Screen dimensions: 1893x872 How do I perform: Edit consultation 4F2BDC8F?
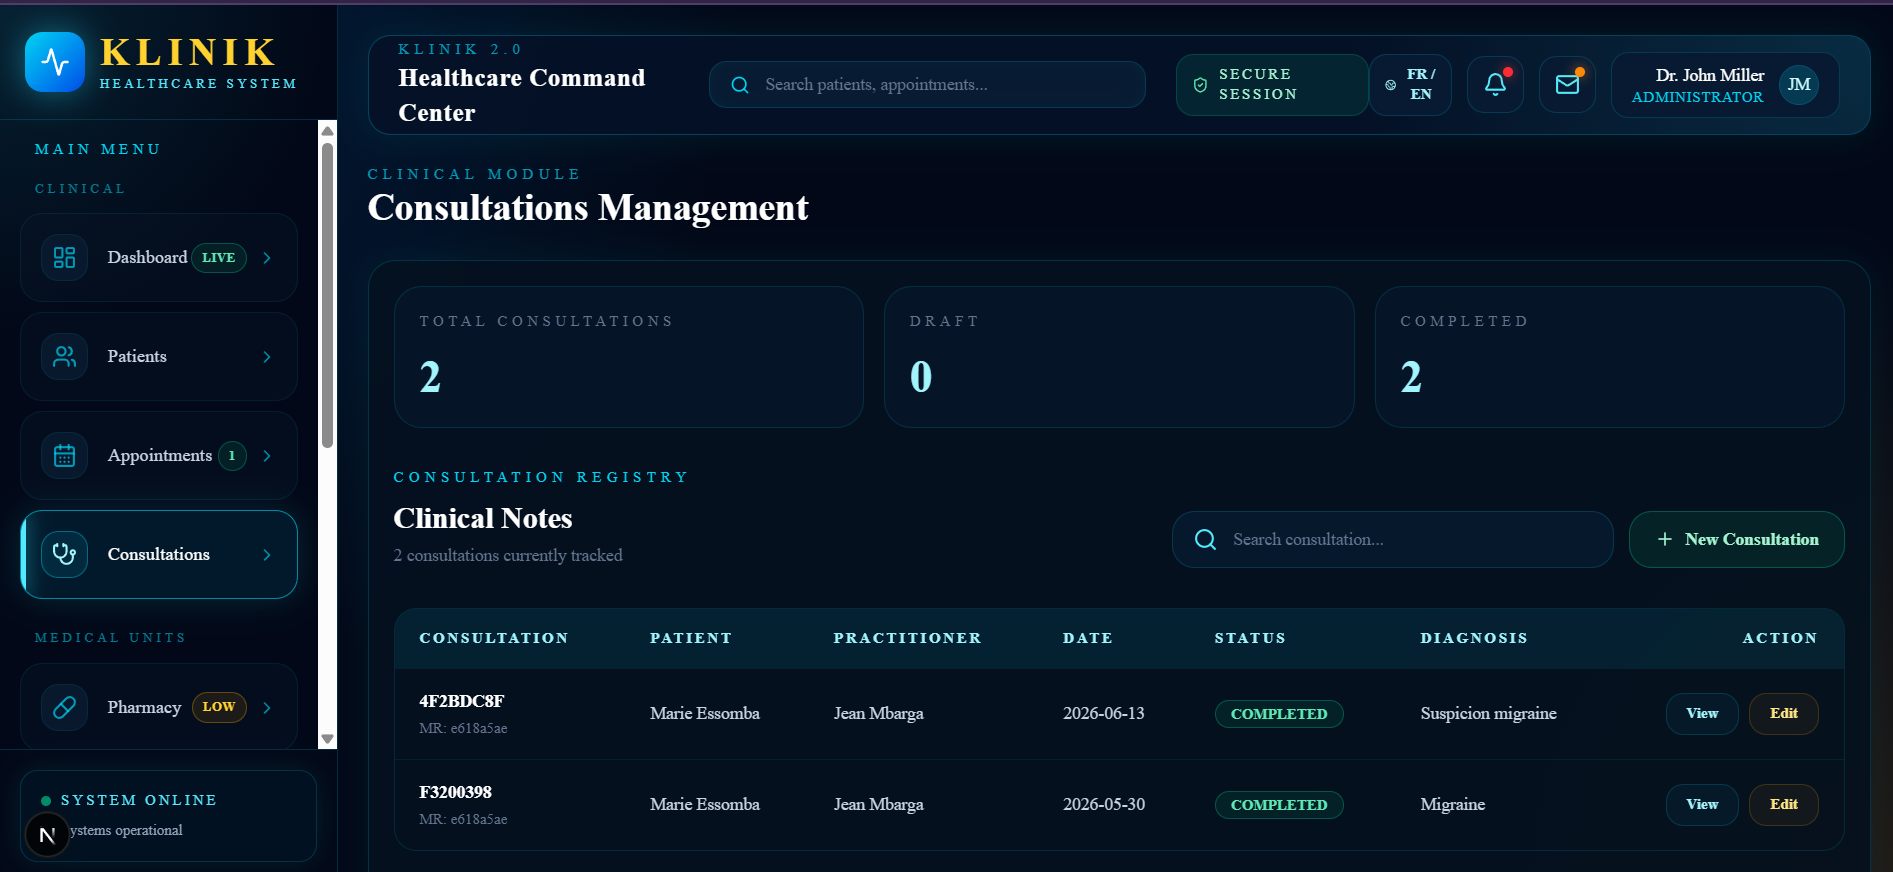click(1784, 714)
